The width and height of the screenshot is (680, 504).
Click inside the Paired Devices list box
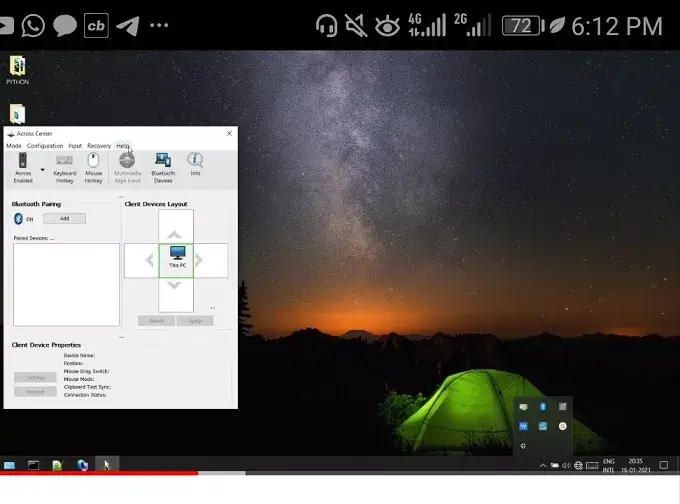pos(66,285)
